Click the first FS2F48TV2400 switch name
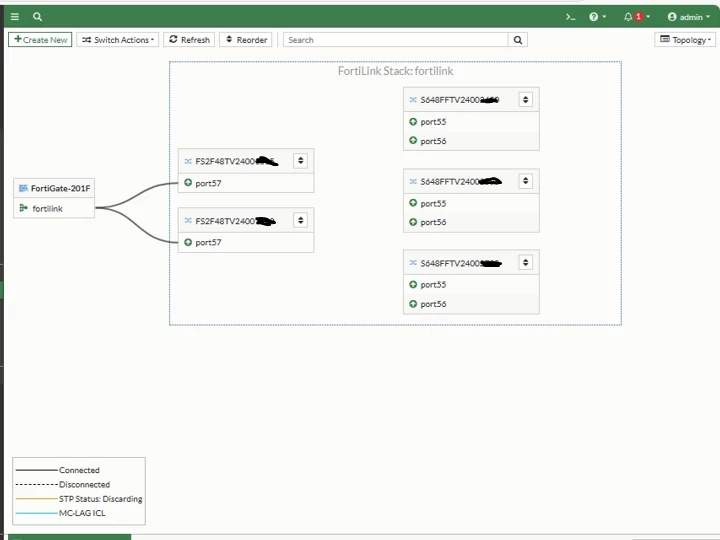Image resolution: width=720 pixels, height=540 pixels. [236, 161]
